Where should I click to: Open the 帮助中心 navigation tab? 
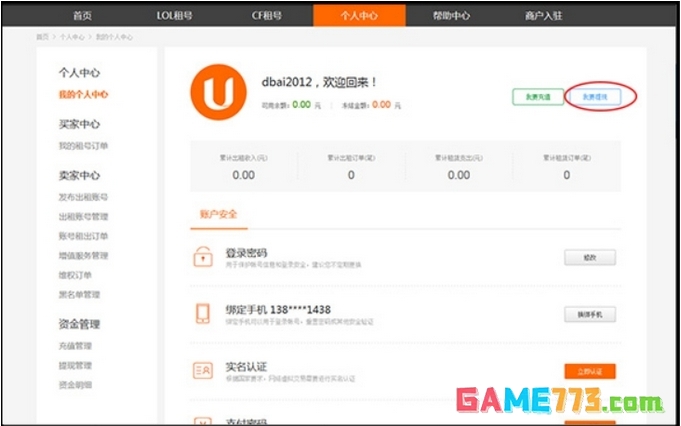(451, 16)
